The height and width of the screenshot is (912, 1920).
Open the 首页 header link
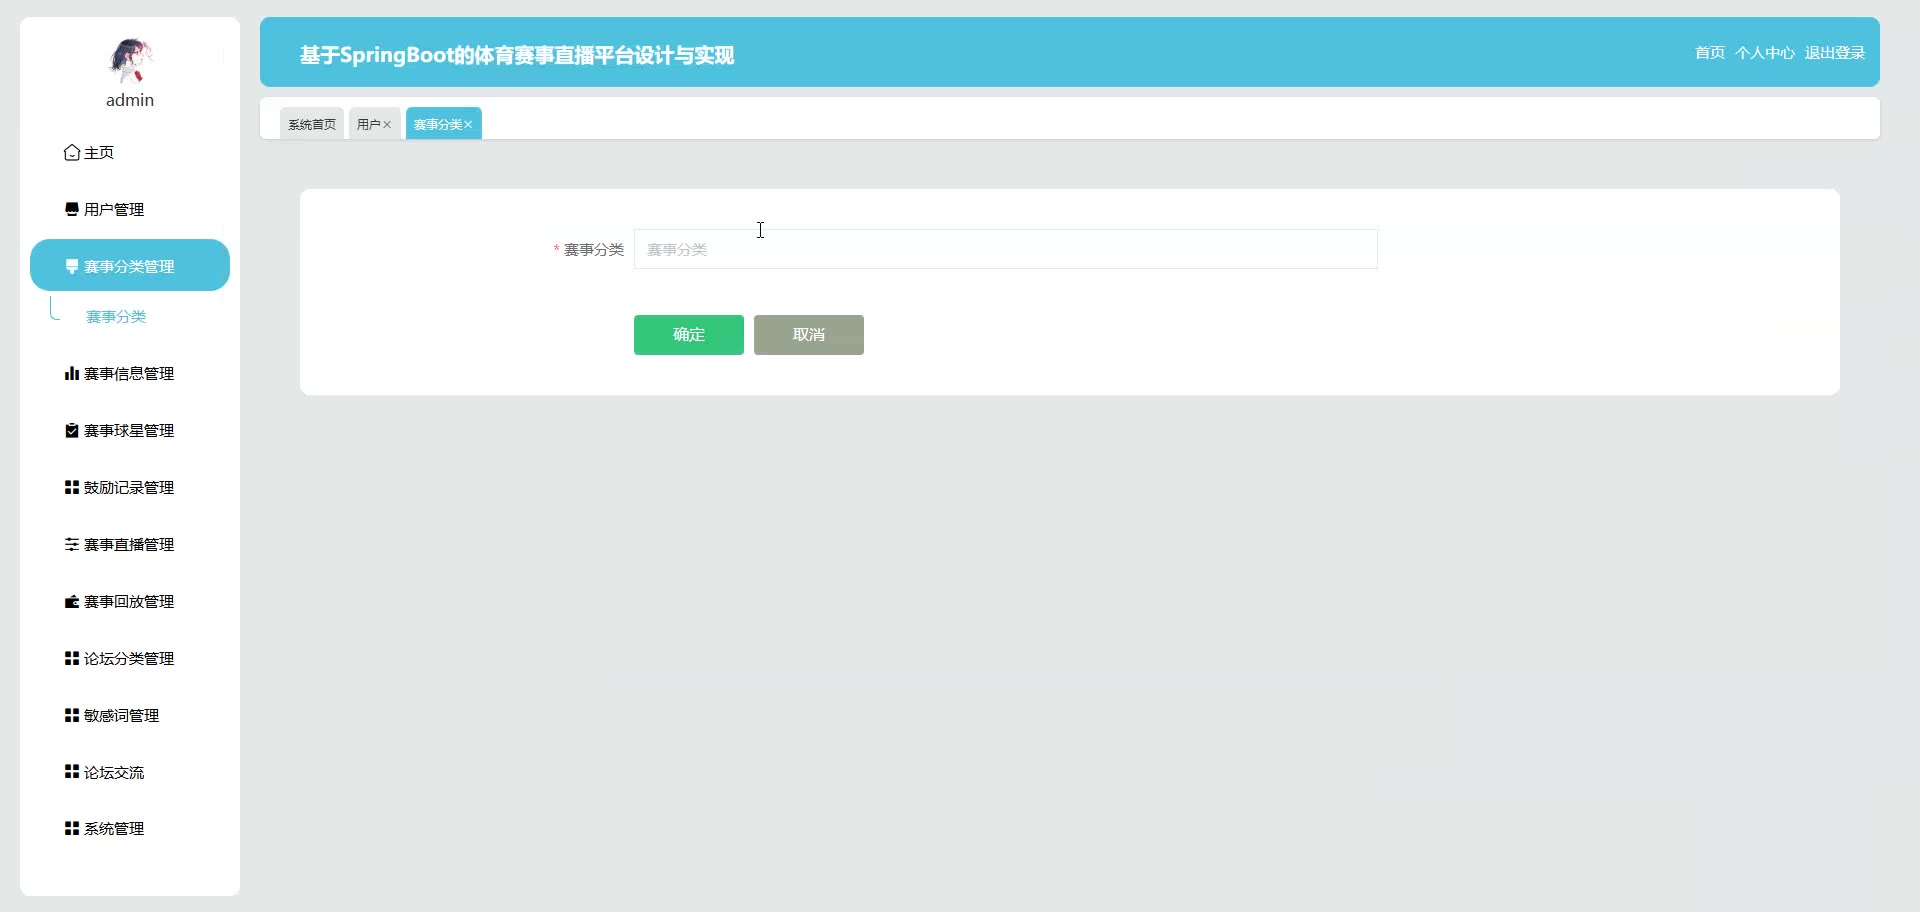1710,53
